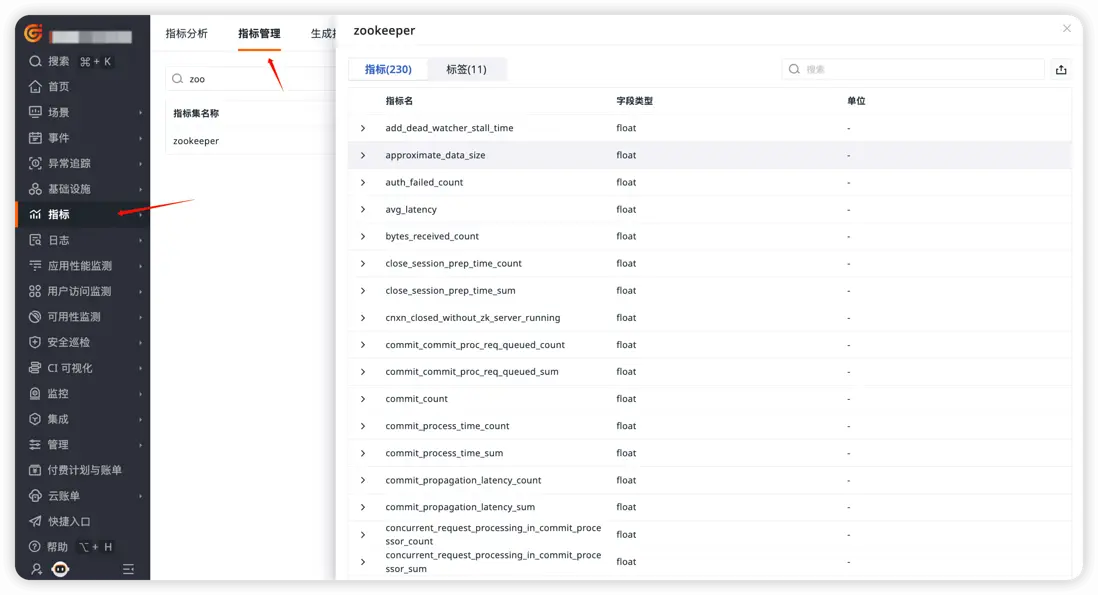Click the 付费计划与账单 sidebar item
Viewport: 1098px width, 595px height.
[x=83, y=470]
